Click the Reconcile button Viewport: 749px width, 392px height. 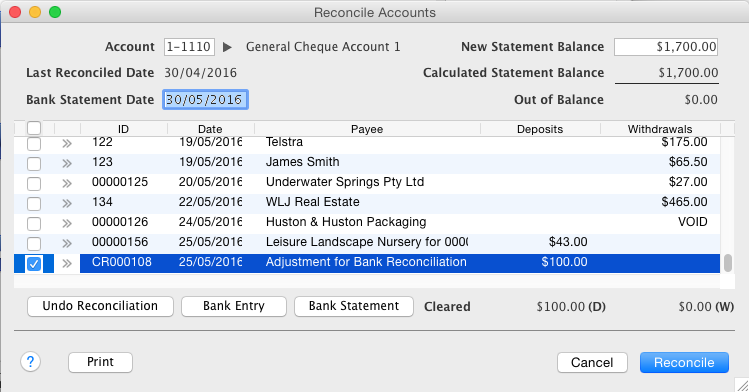[x=684, y=362]
